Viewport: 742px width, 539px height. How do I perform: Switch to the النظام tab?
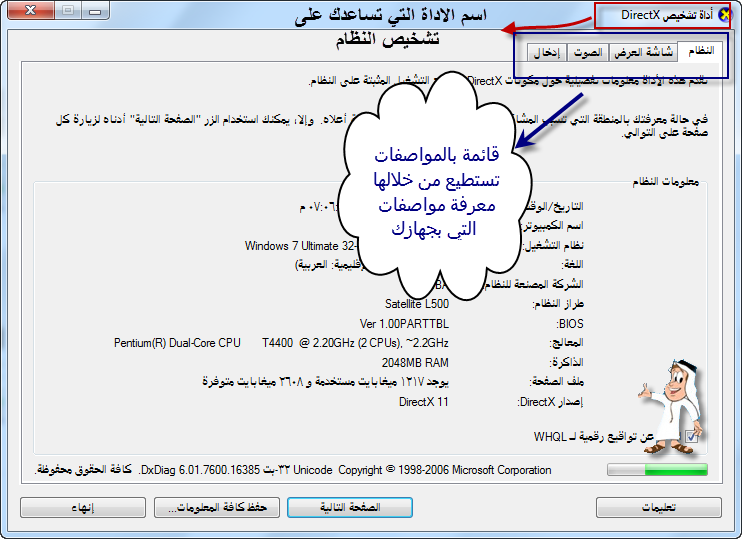[x=701, y=51]
